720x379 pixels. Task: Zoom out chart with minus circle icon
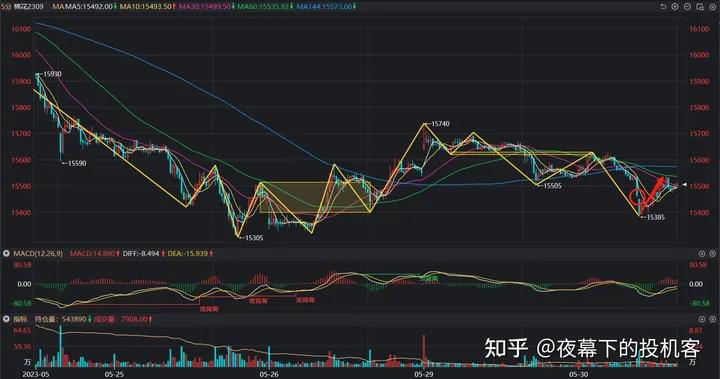pyautogui.click(x=687, y=6)
